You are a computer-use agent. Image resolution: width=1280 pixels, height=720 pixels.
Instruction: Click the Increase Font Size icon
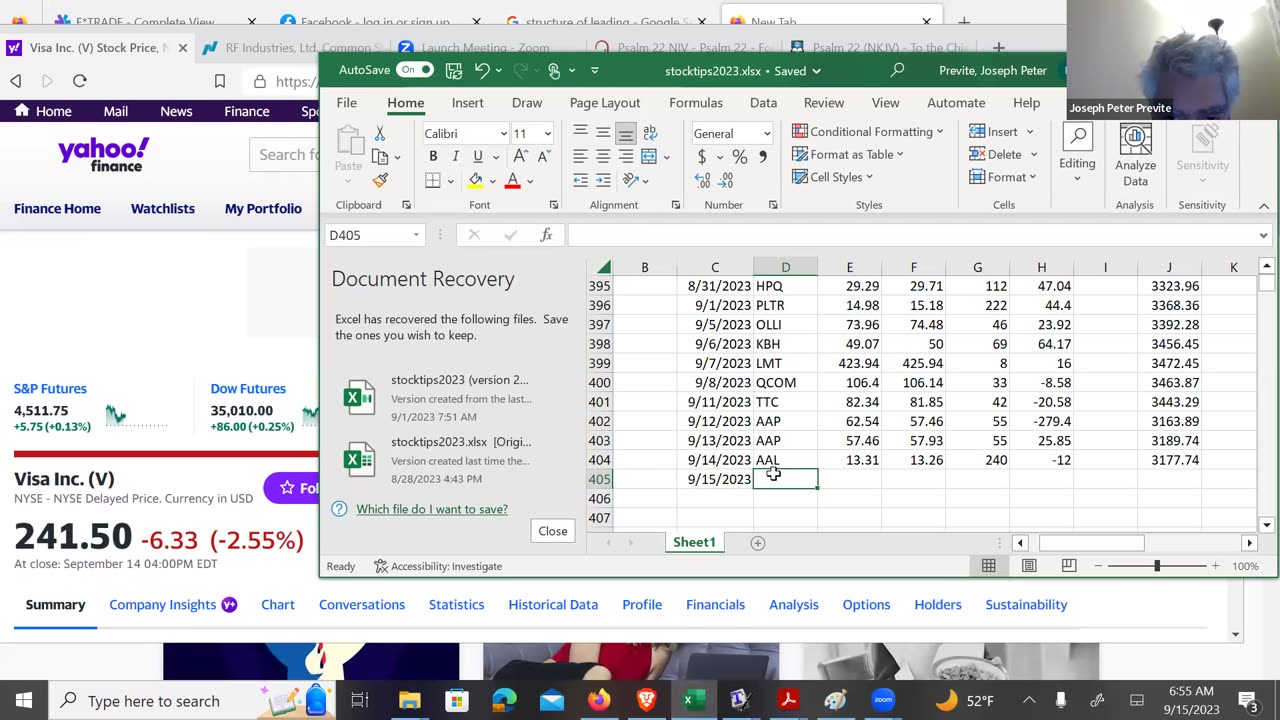(520, 156)
